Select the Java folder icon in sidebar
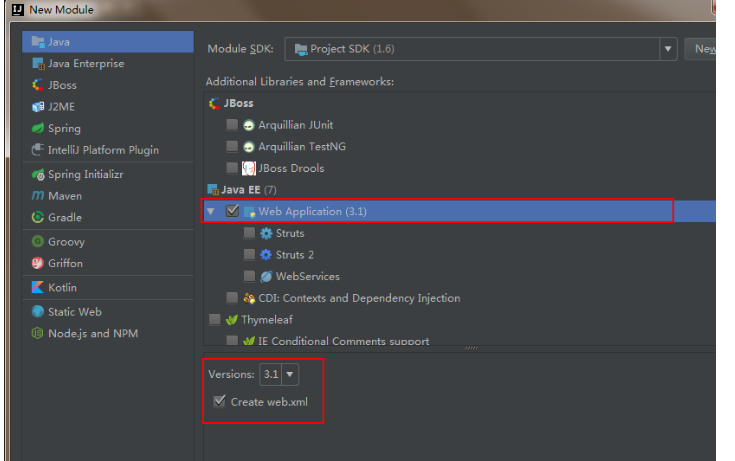This screenshot has width=735, height=461. click(38, 42)
